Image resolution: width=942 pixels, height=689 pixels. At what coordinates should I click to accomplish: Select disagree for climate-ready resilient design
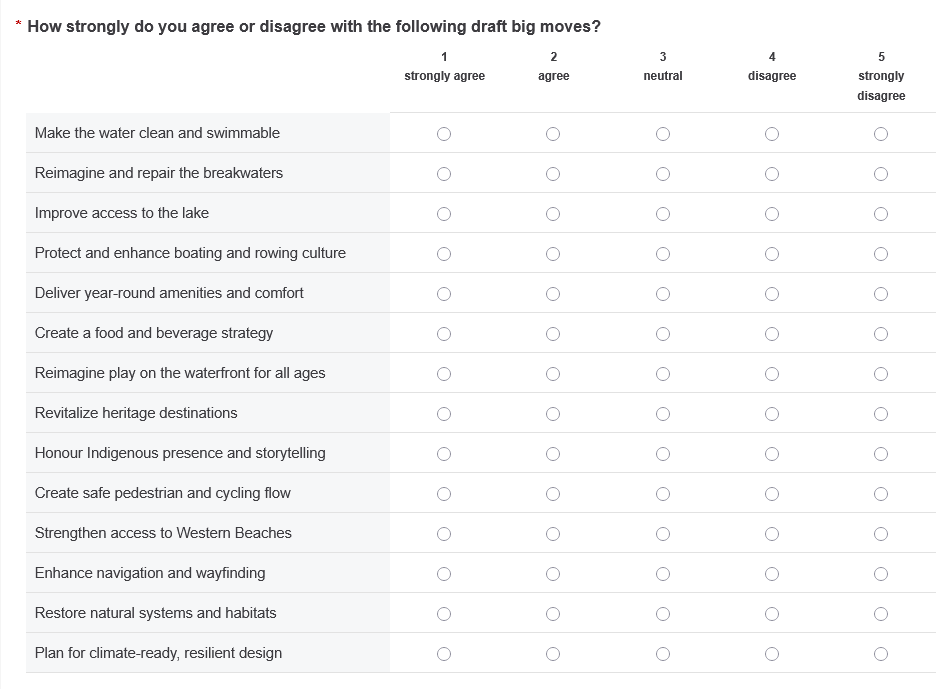tap(771, 654)
